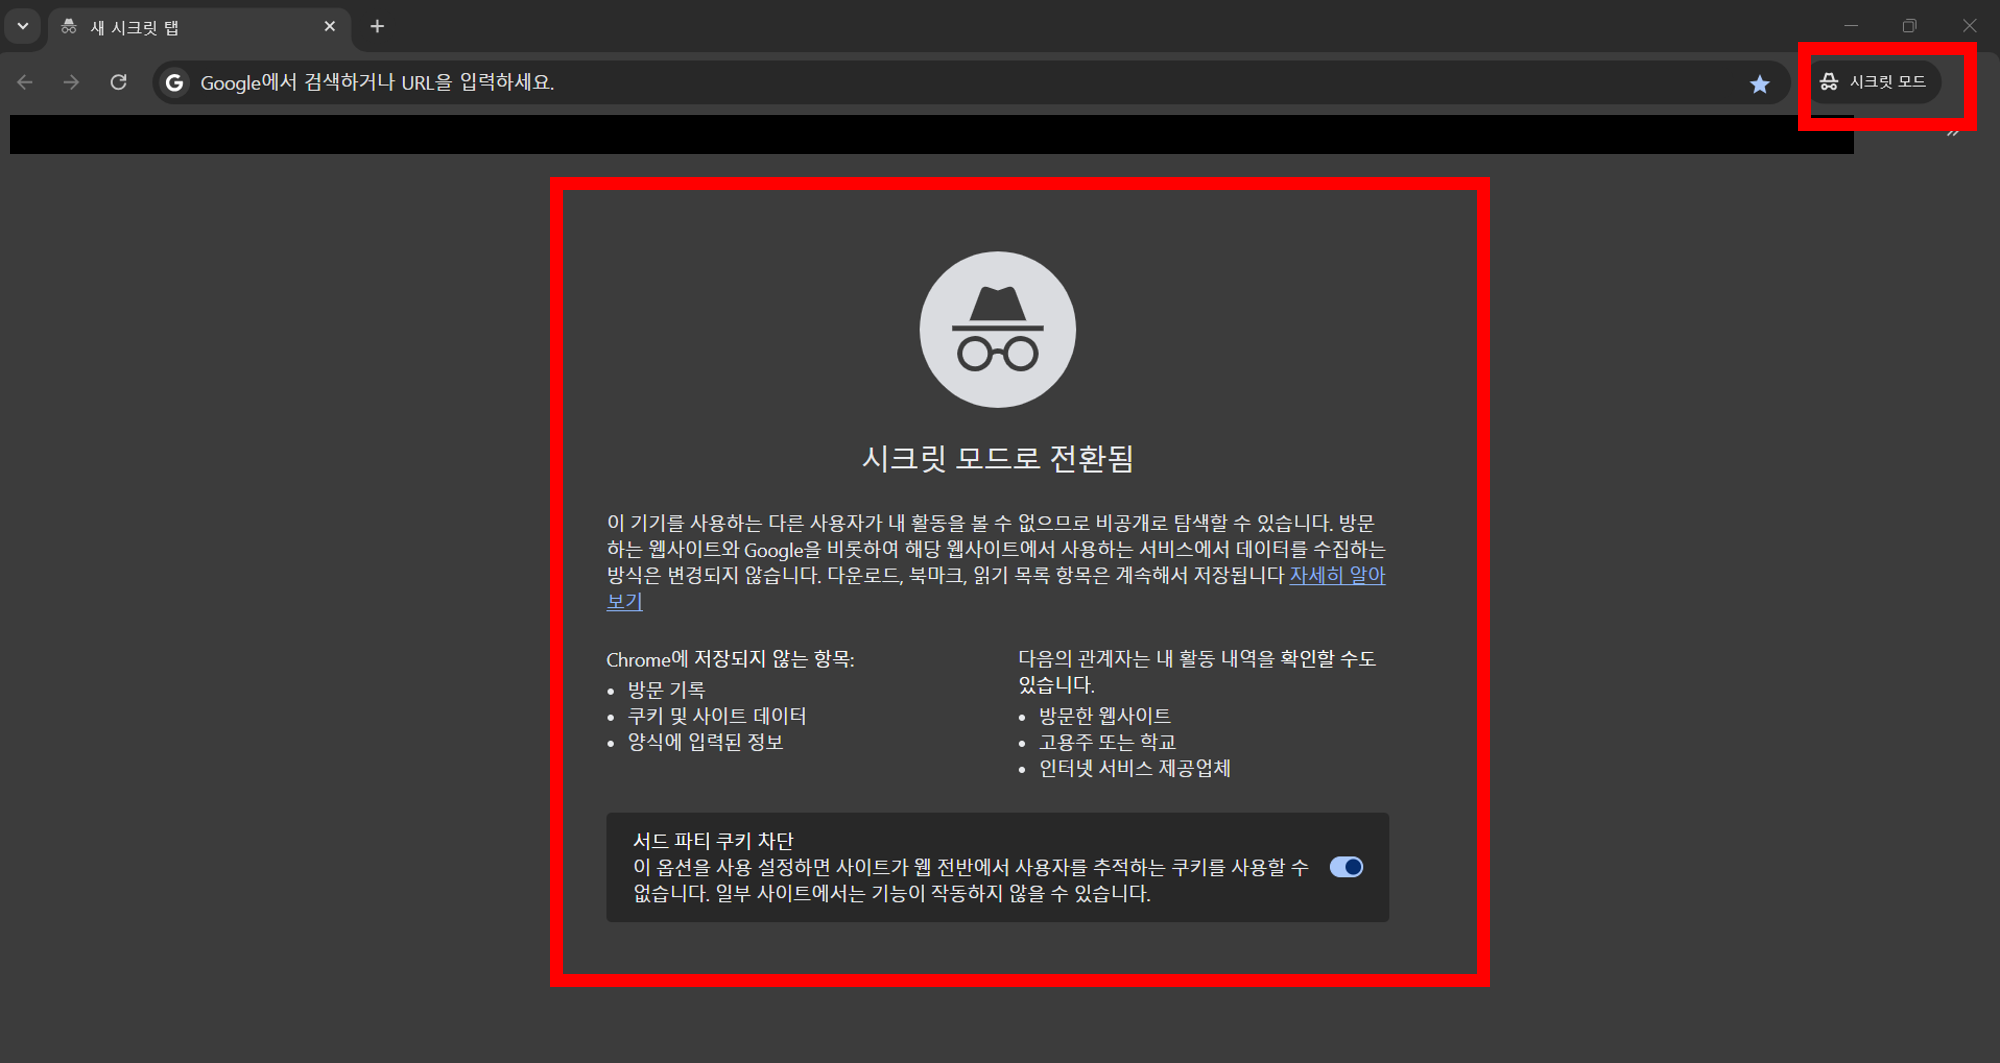Go back with the back arrow
Image resolution: width=2000 pixels, height=1063 pixels.
coord(25,82)
